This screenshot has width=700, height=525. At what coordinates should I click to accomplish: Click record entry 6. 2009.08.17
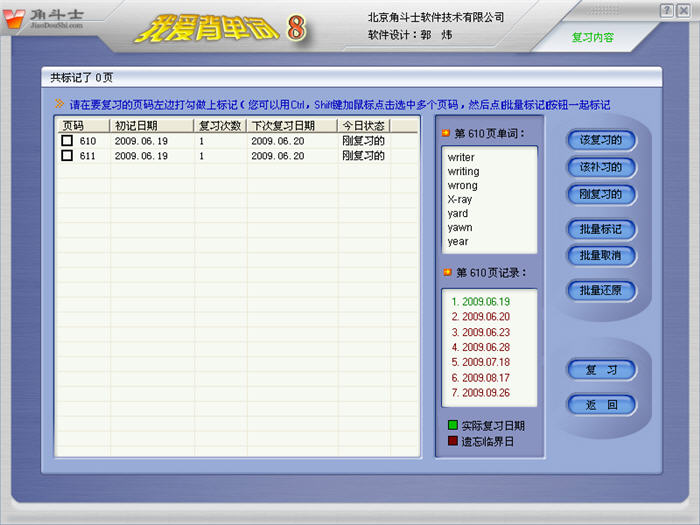pos(481,378)
